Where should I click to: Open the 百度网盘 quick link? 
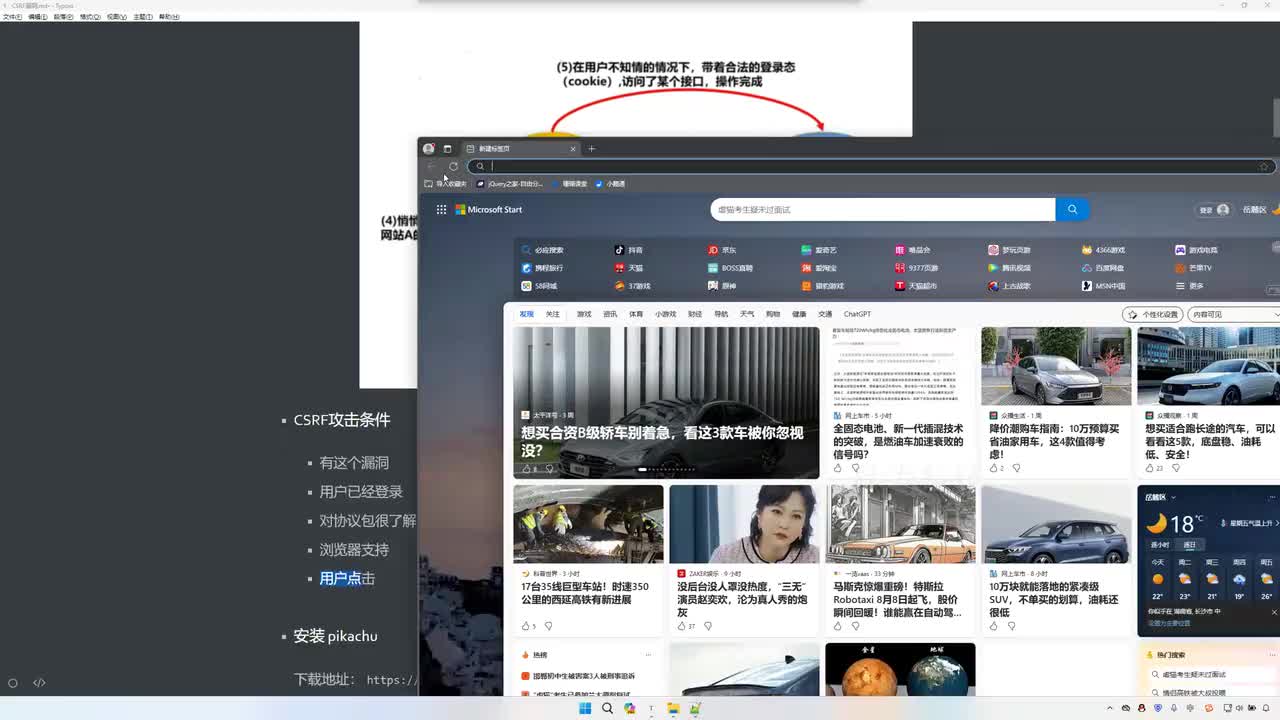[1103, 268]
